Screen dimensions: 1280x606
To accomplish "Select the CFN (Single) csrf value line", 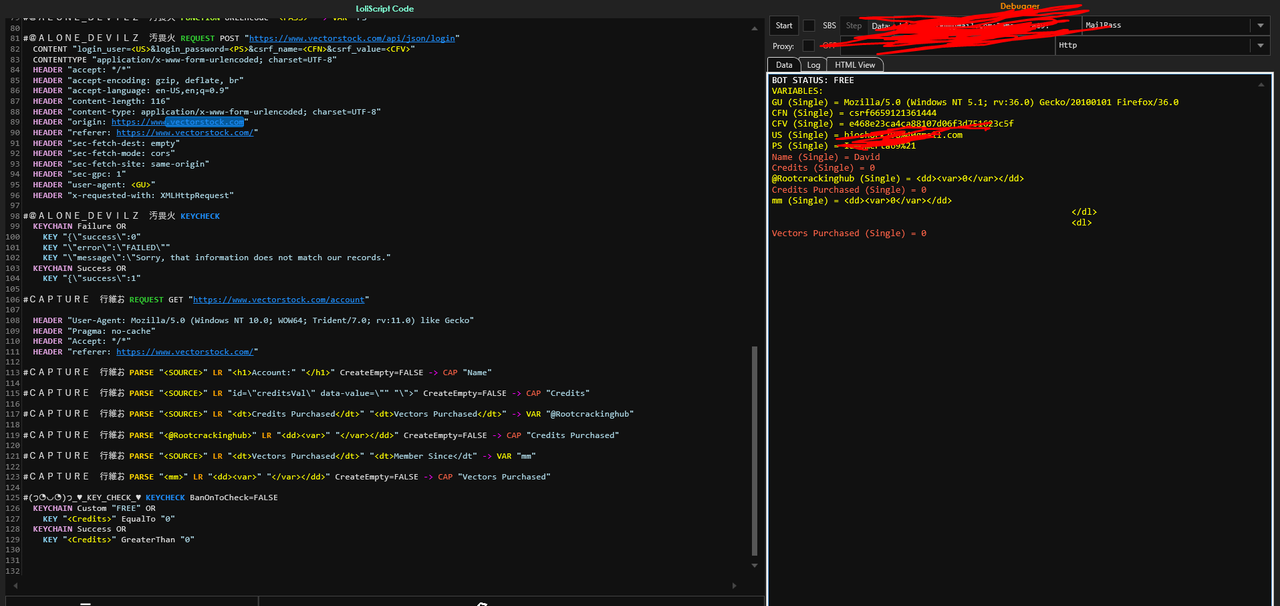I will coord(854,113).
